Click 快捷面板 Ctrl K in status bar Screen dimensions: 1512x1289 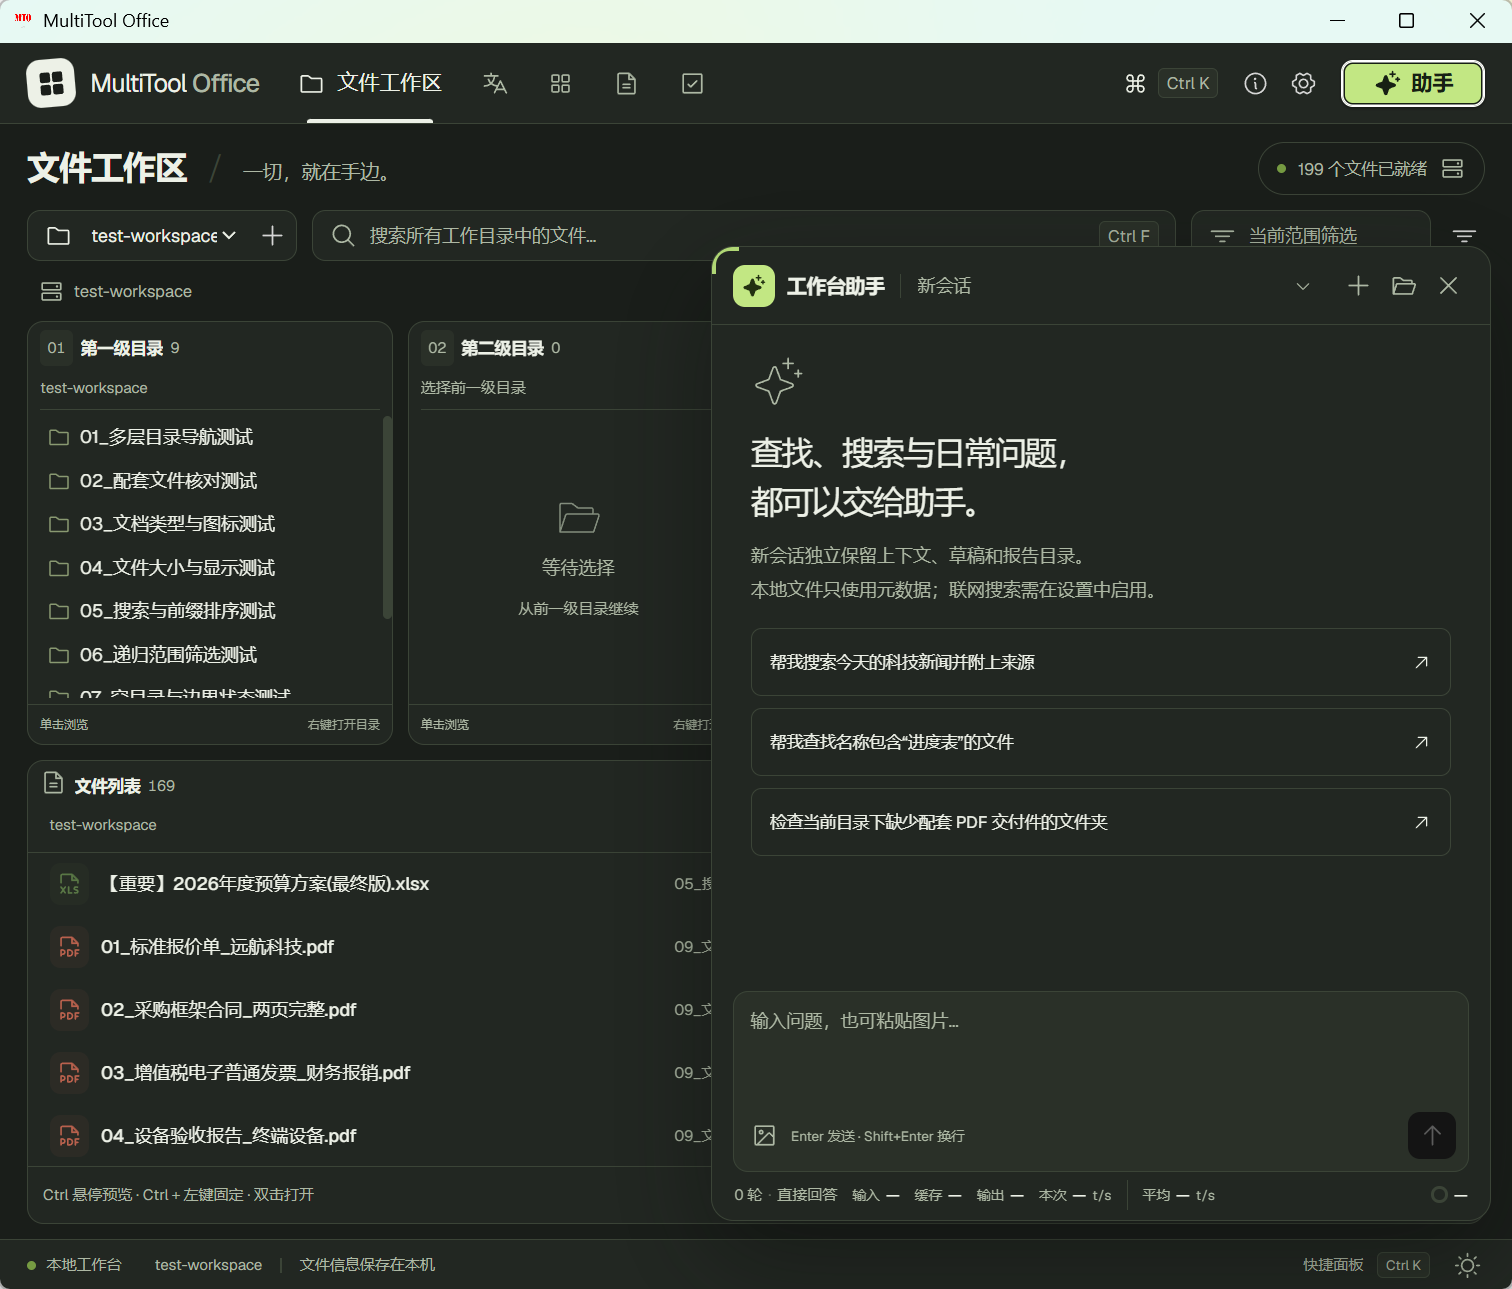point(1366,1265)
